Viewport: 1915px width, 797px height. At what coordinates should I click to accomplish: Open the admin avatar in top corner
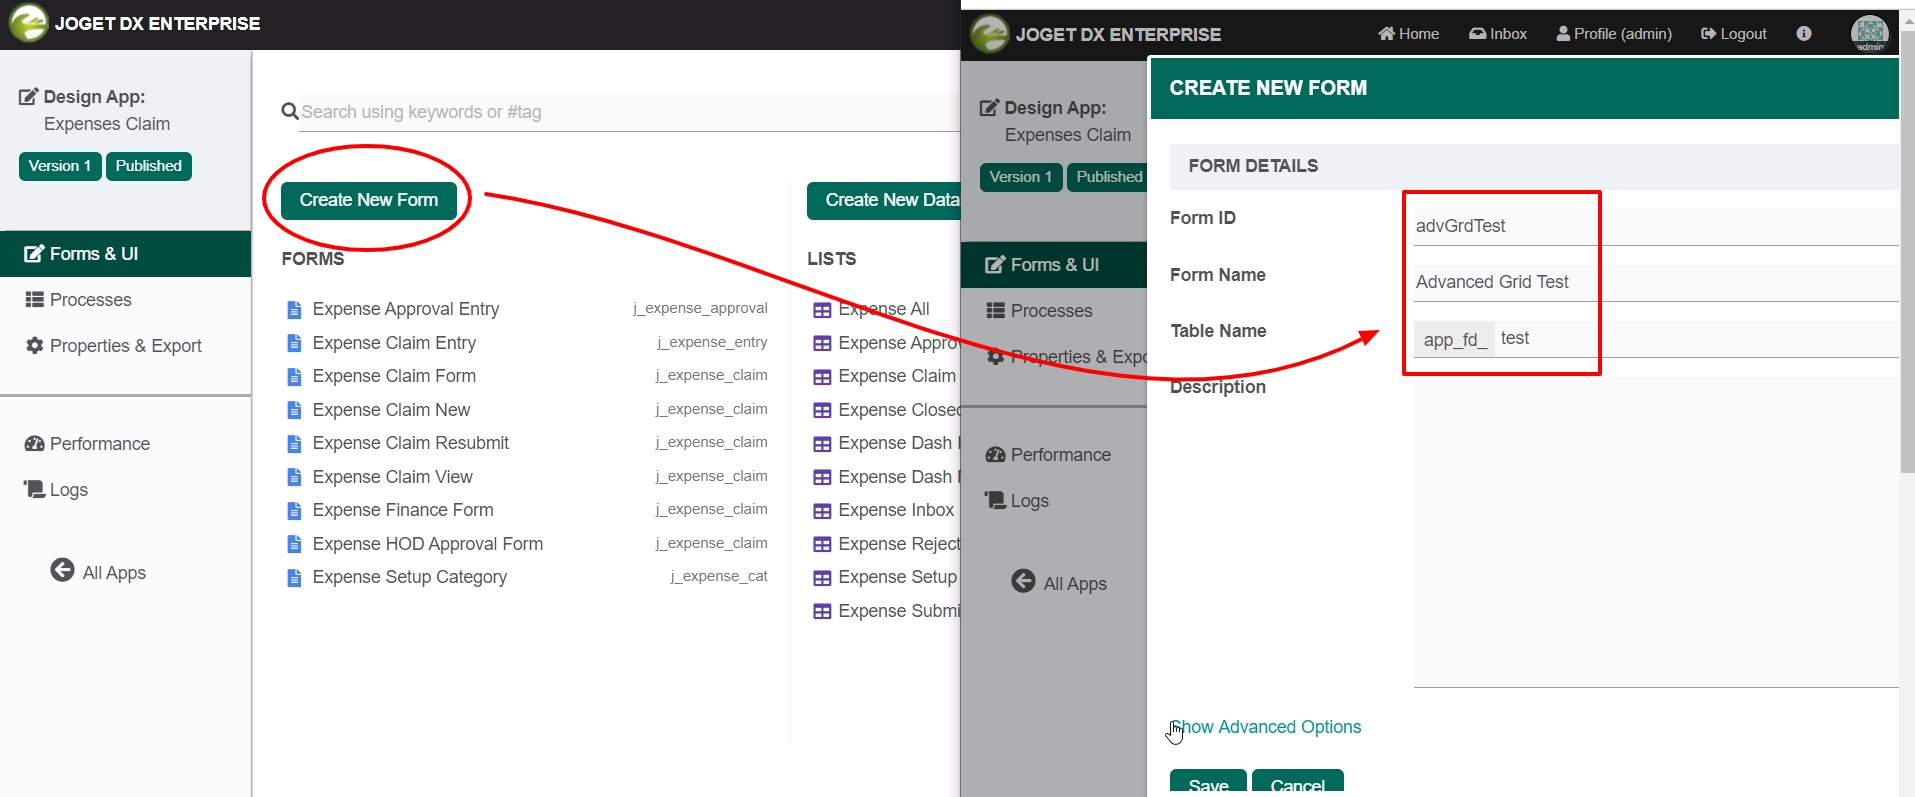click(1869, 33)
